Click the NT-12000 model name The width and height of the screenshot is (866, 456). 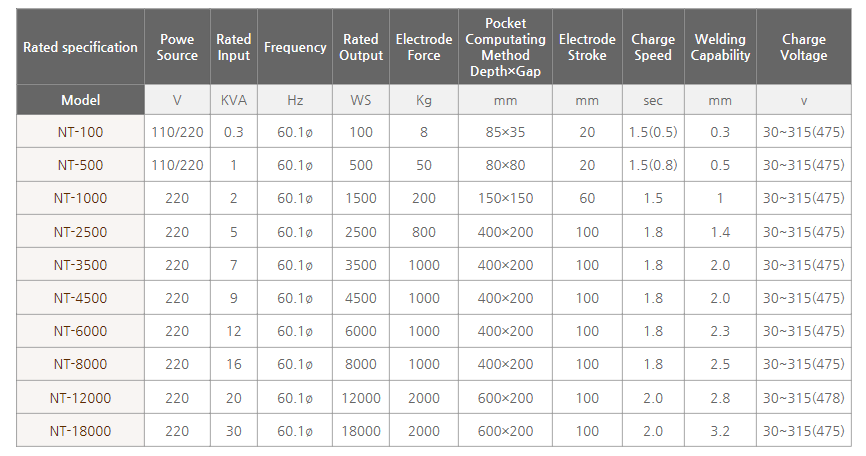81,398
